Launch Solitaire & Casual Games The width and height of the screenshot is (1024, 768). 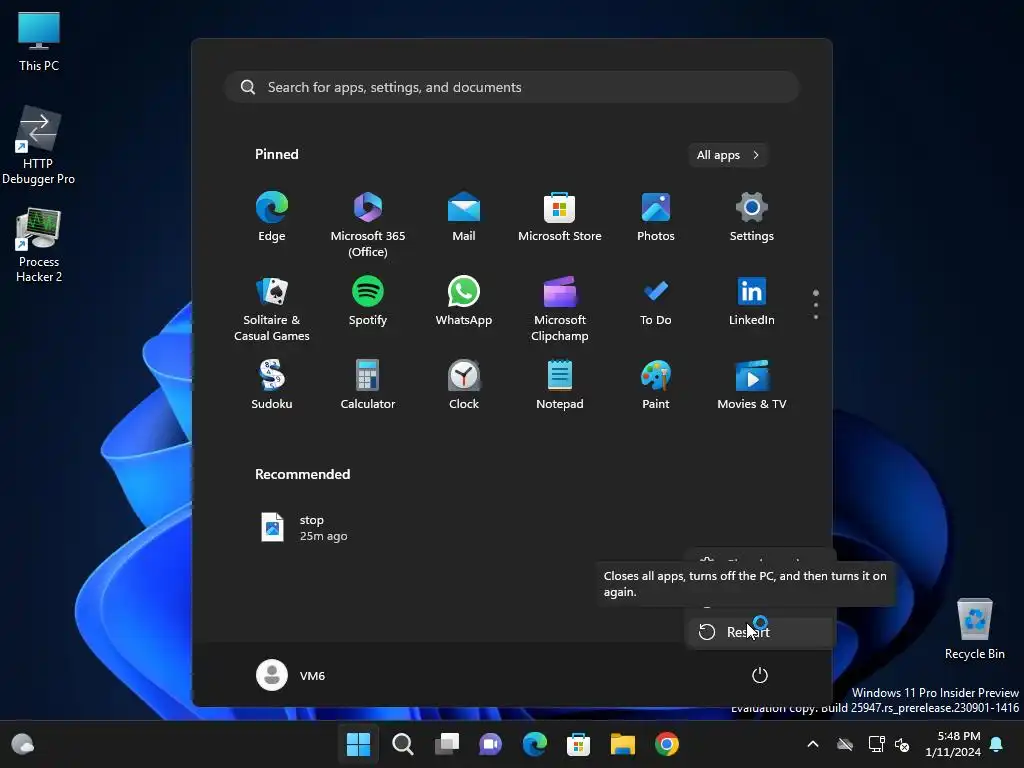[272, 309]
